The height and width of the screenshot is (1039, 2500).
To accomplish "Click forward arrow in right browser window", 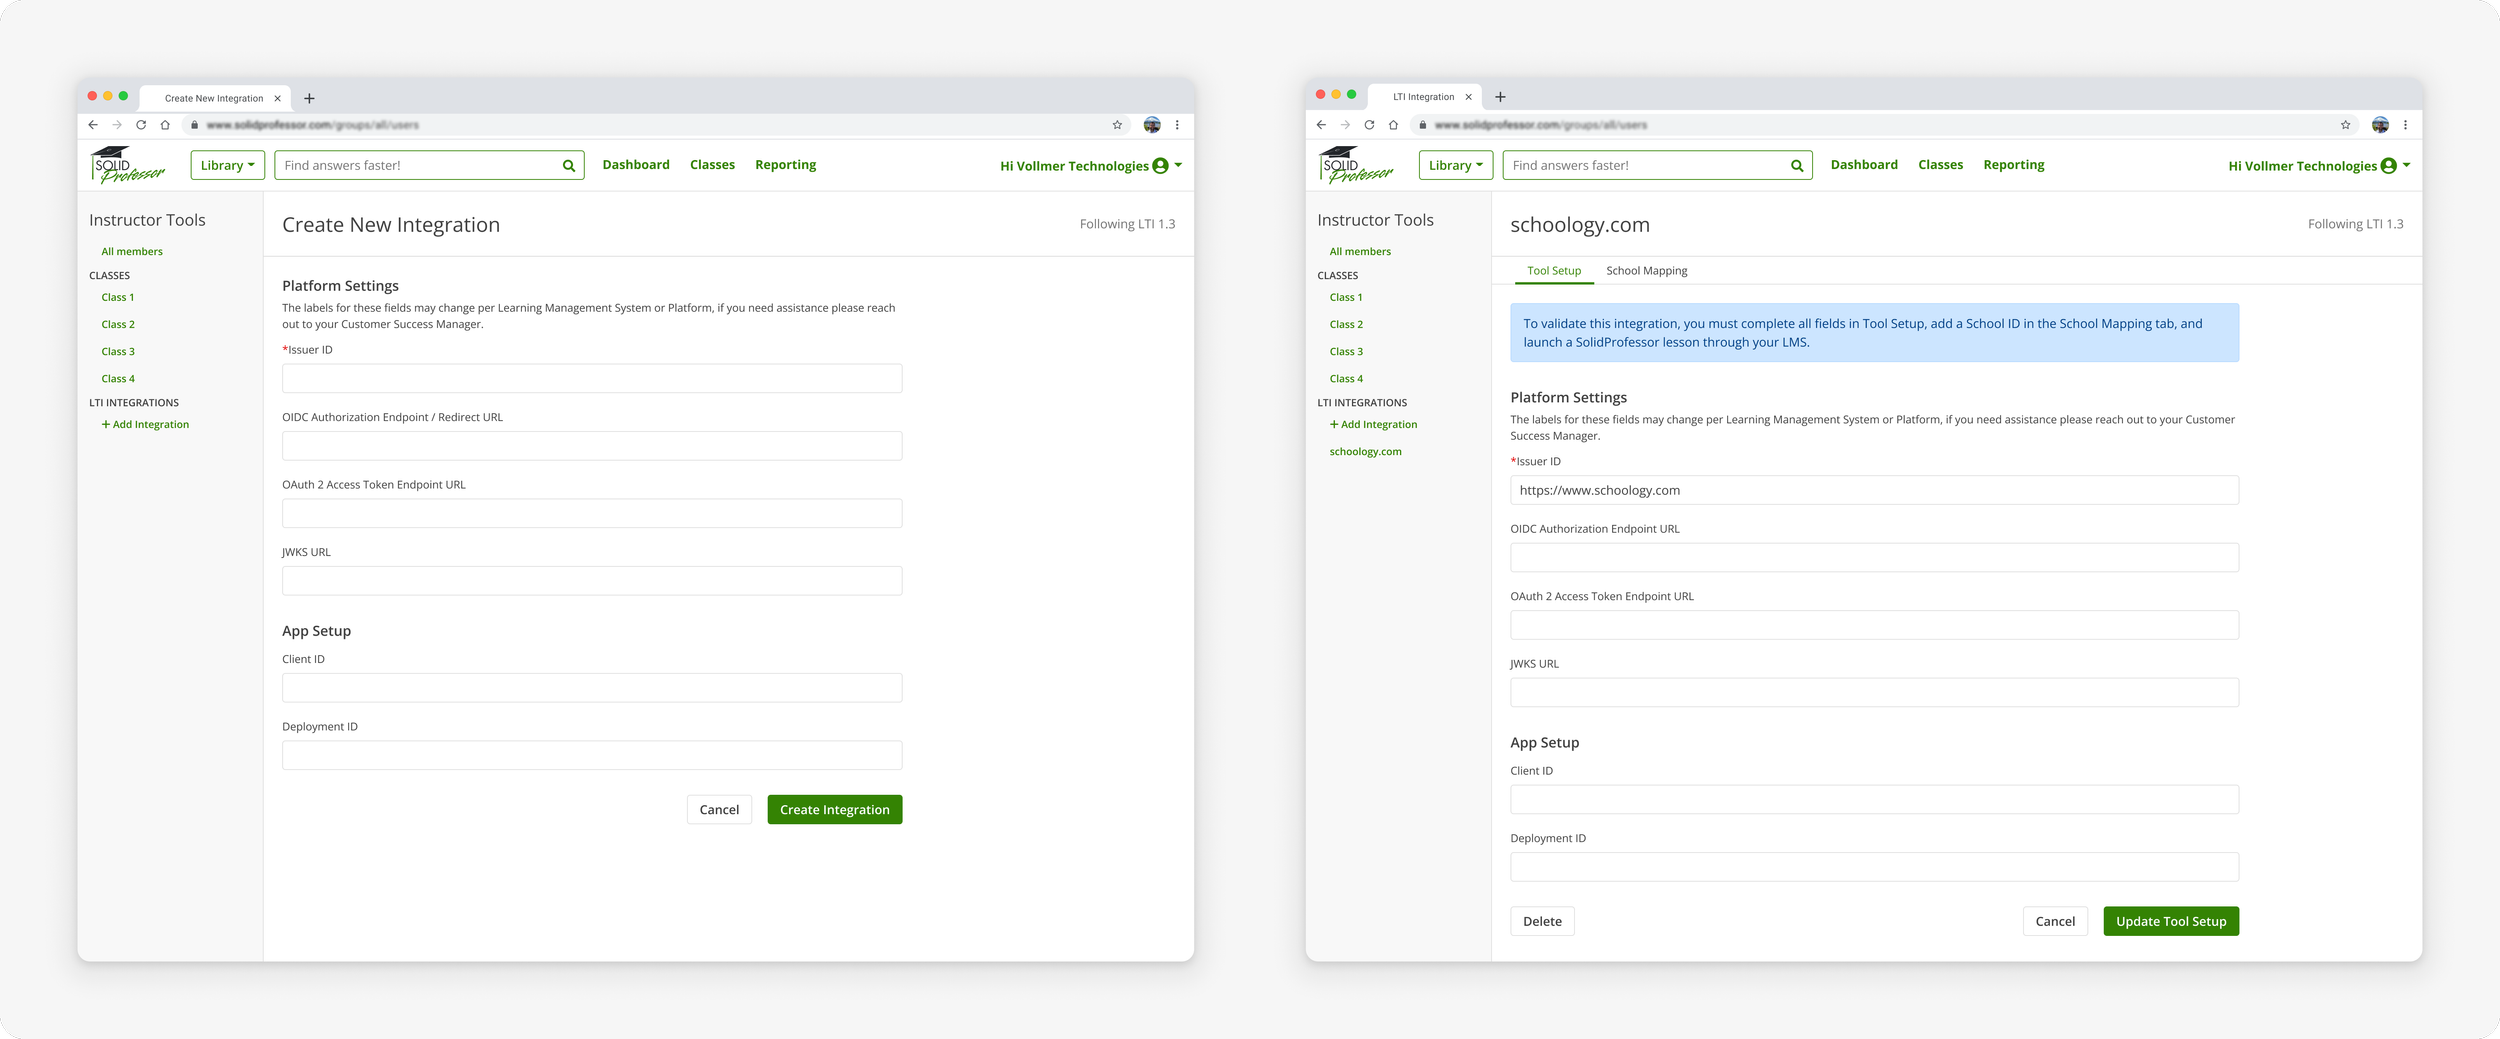I will pos(1345,125).
